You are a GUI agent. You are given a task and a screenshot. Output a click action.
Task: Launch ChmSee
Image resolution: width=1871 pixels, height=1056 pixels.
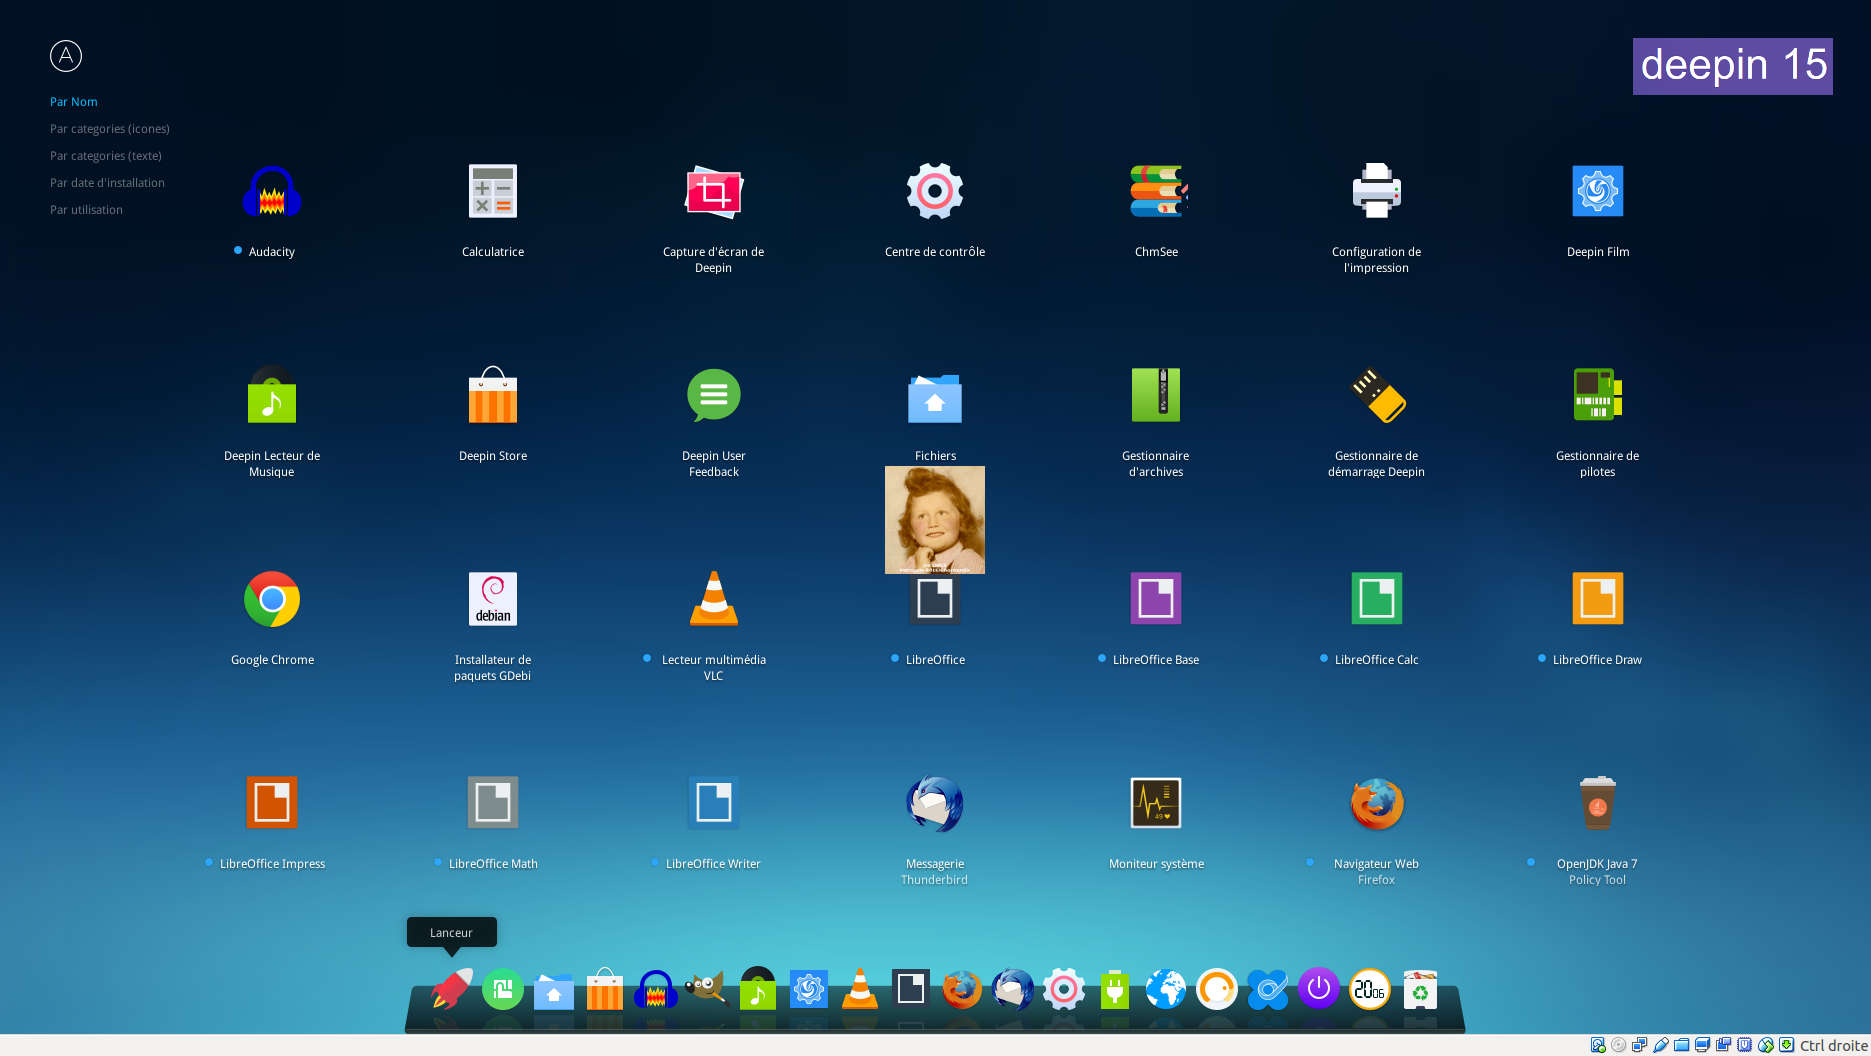[1157, 192]
